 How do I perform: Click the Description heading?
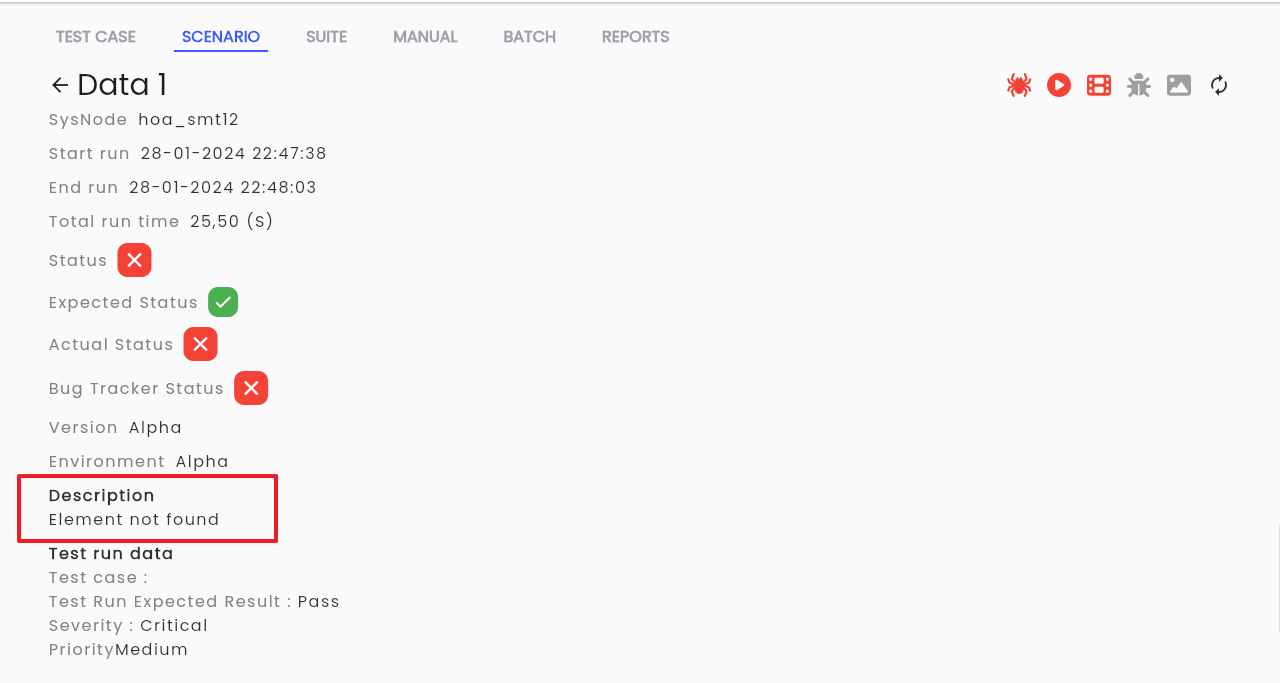click(x=102, y=496)
